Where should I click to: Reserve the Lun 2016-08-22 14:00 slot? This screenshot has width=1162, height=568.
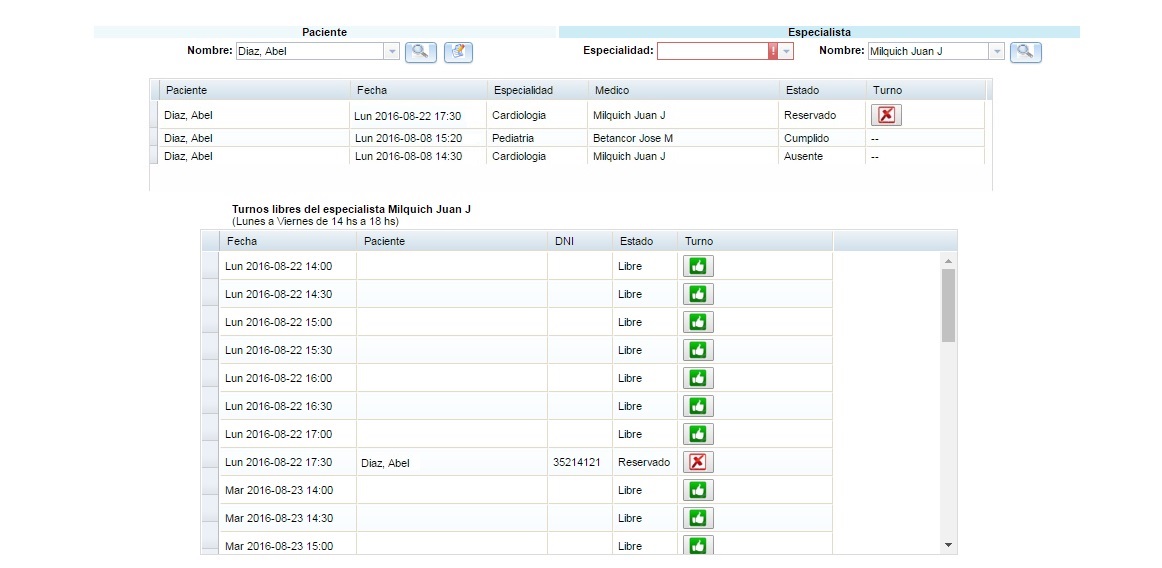[698, 266]
